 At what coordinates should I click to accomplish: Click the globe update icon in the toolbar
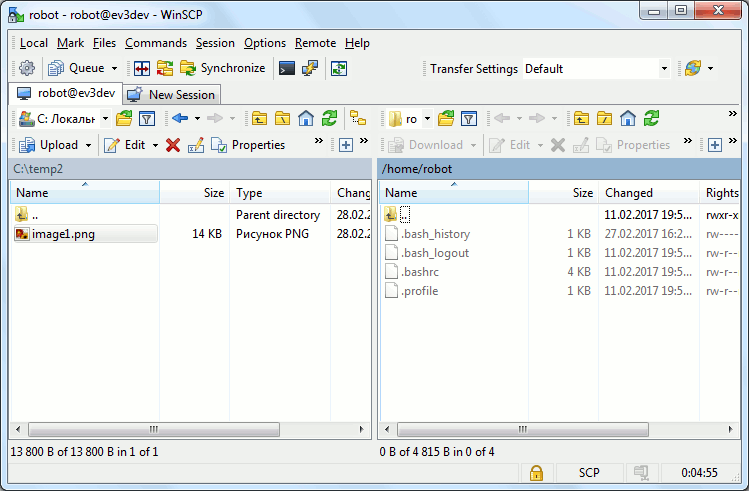pos(693,68)
